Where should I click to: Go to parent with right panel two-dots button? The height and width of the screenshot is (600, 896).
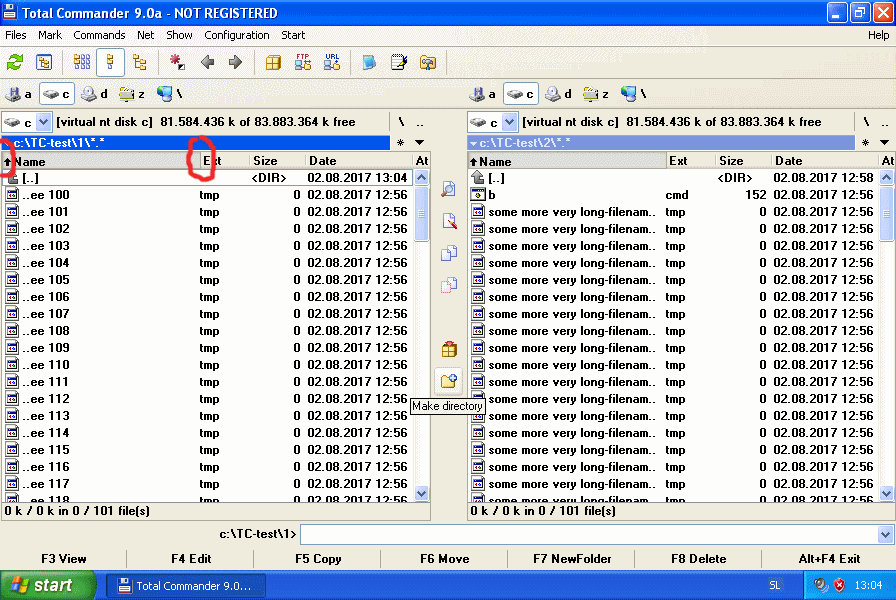click(x=885, y=122)
